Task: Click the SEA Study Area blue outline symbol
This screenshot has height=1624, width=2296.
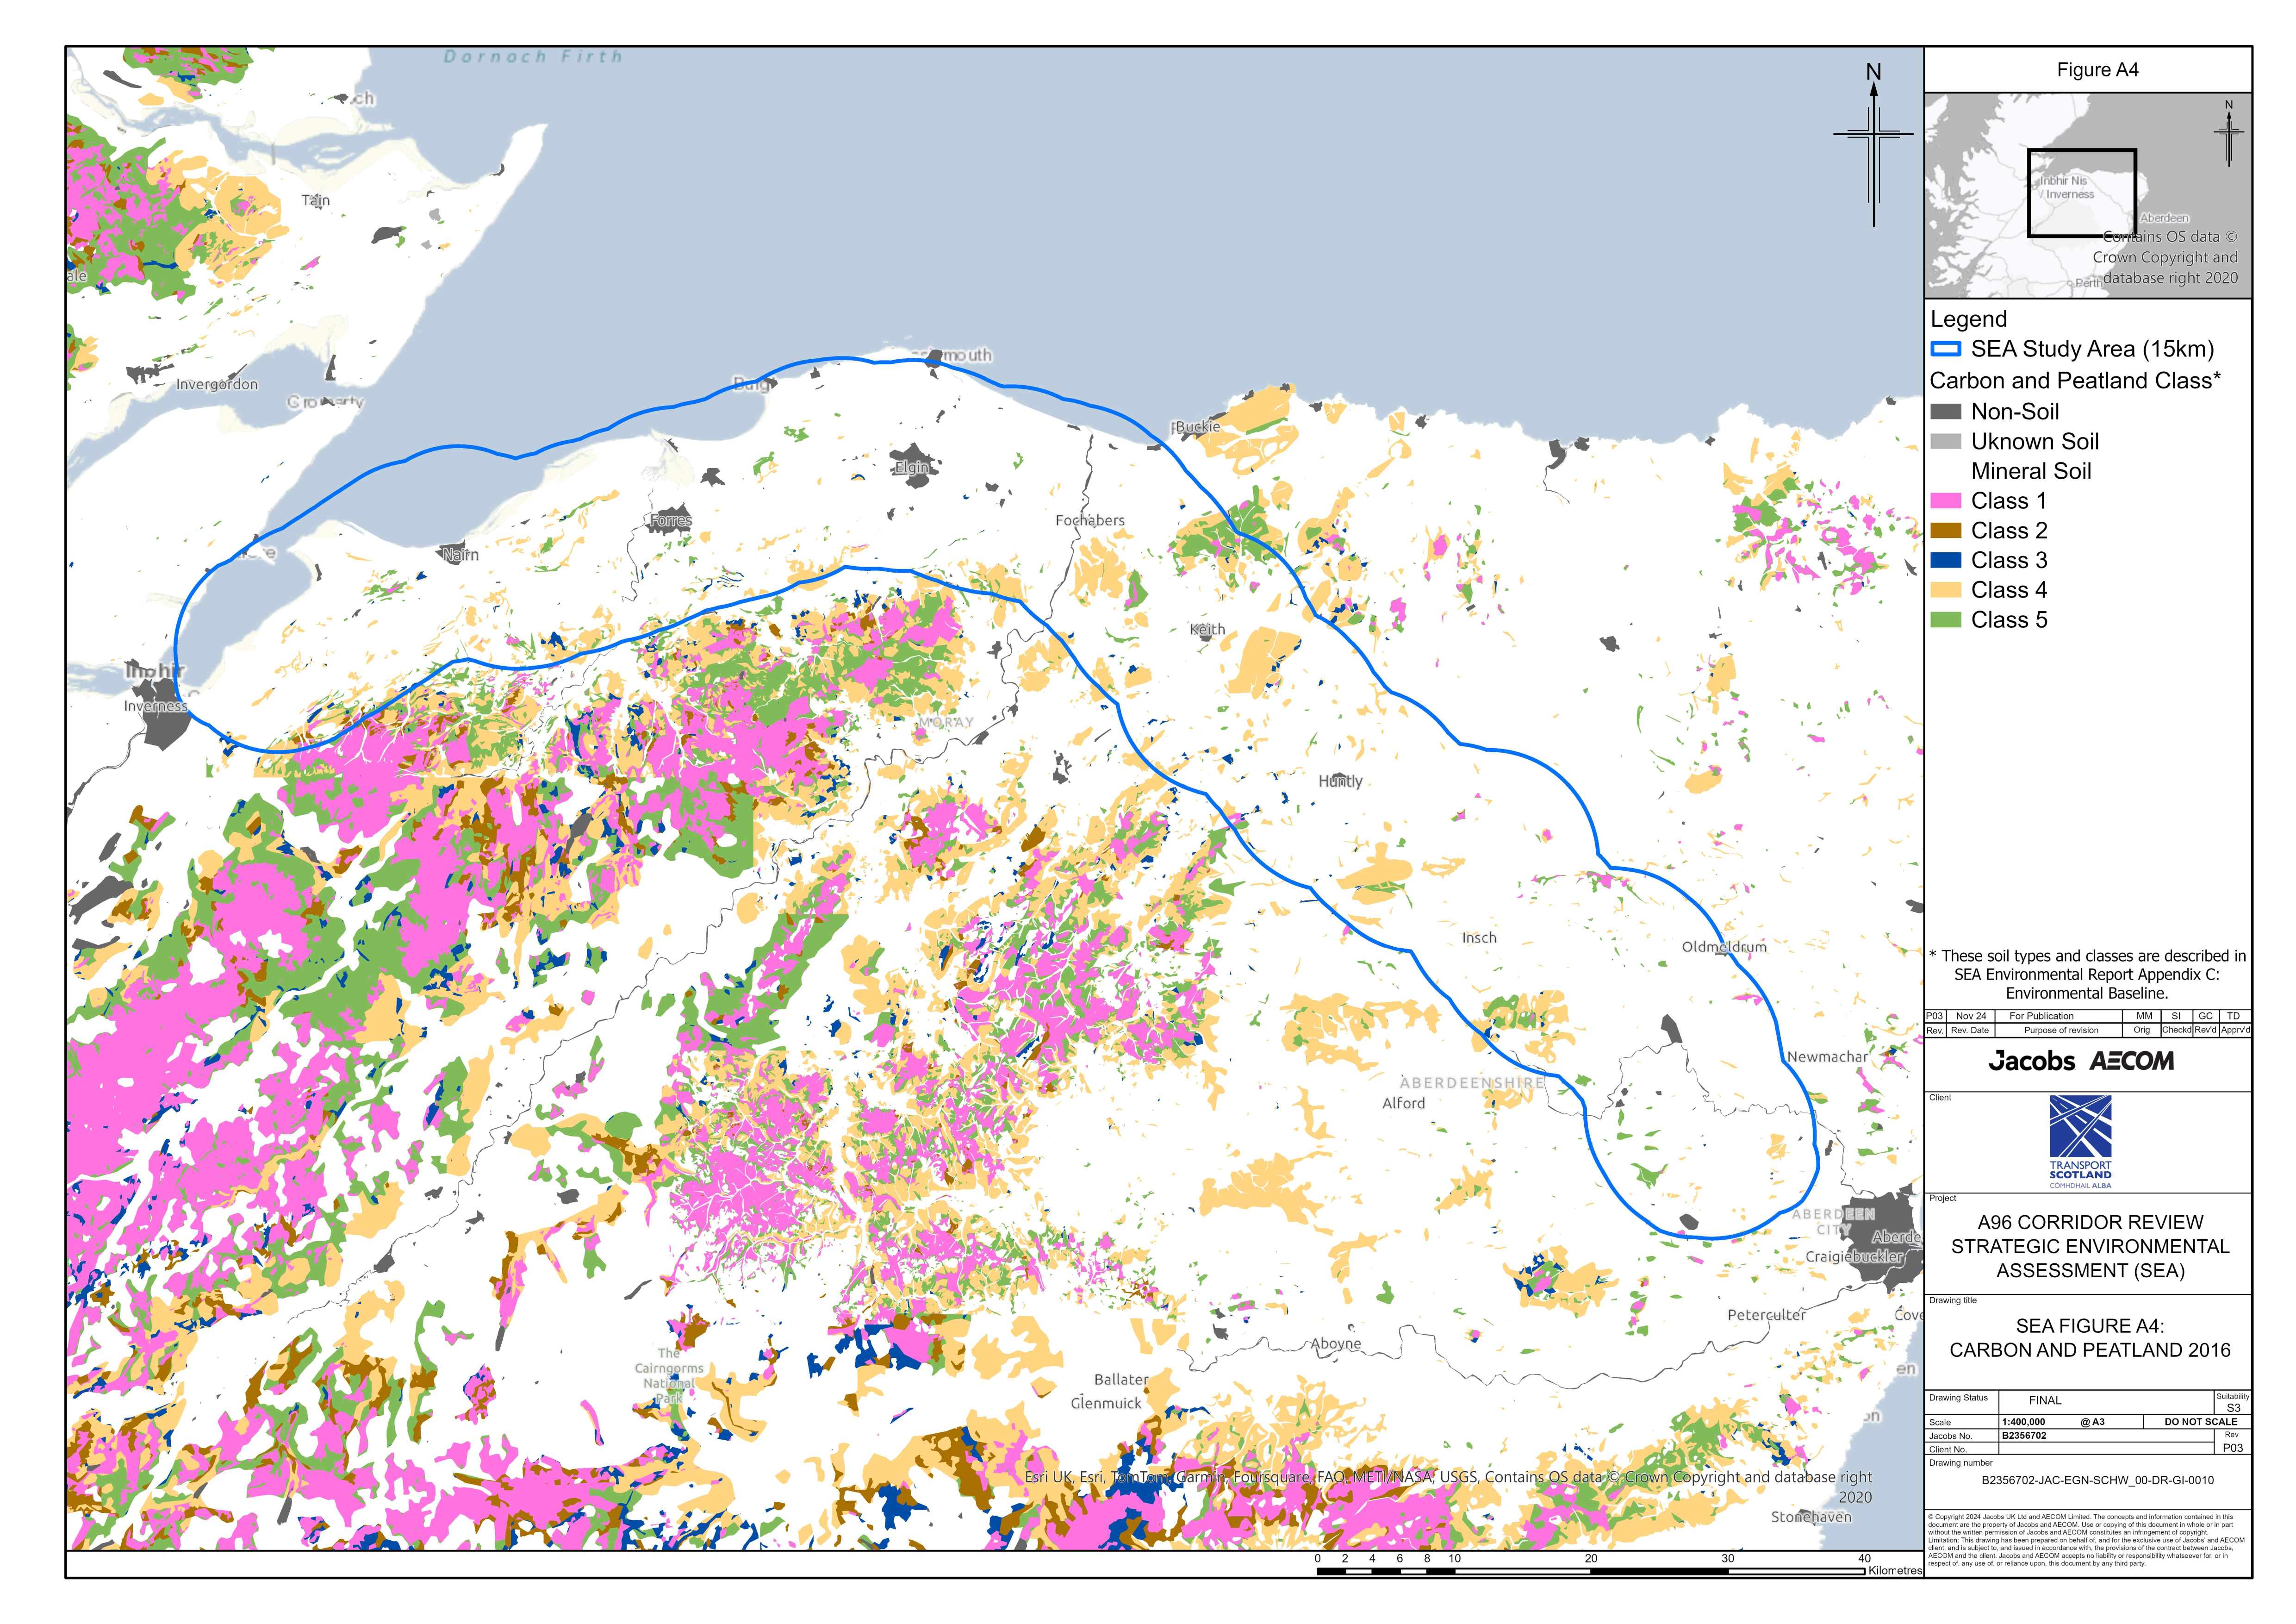Action: 1945,349
